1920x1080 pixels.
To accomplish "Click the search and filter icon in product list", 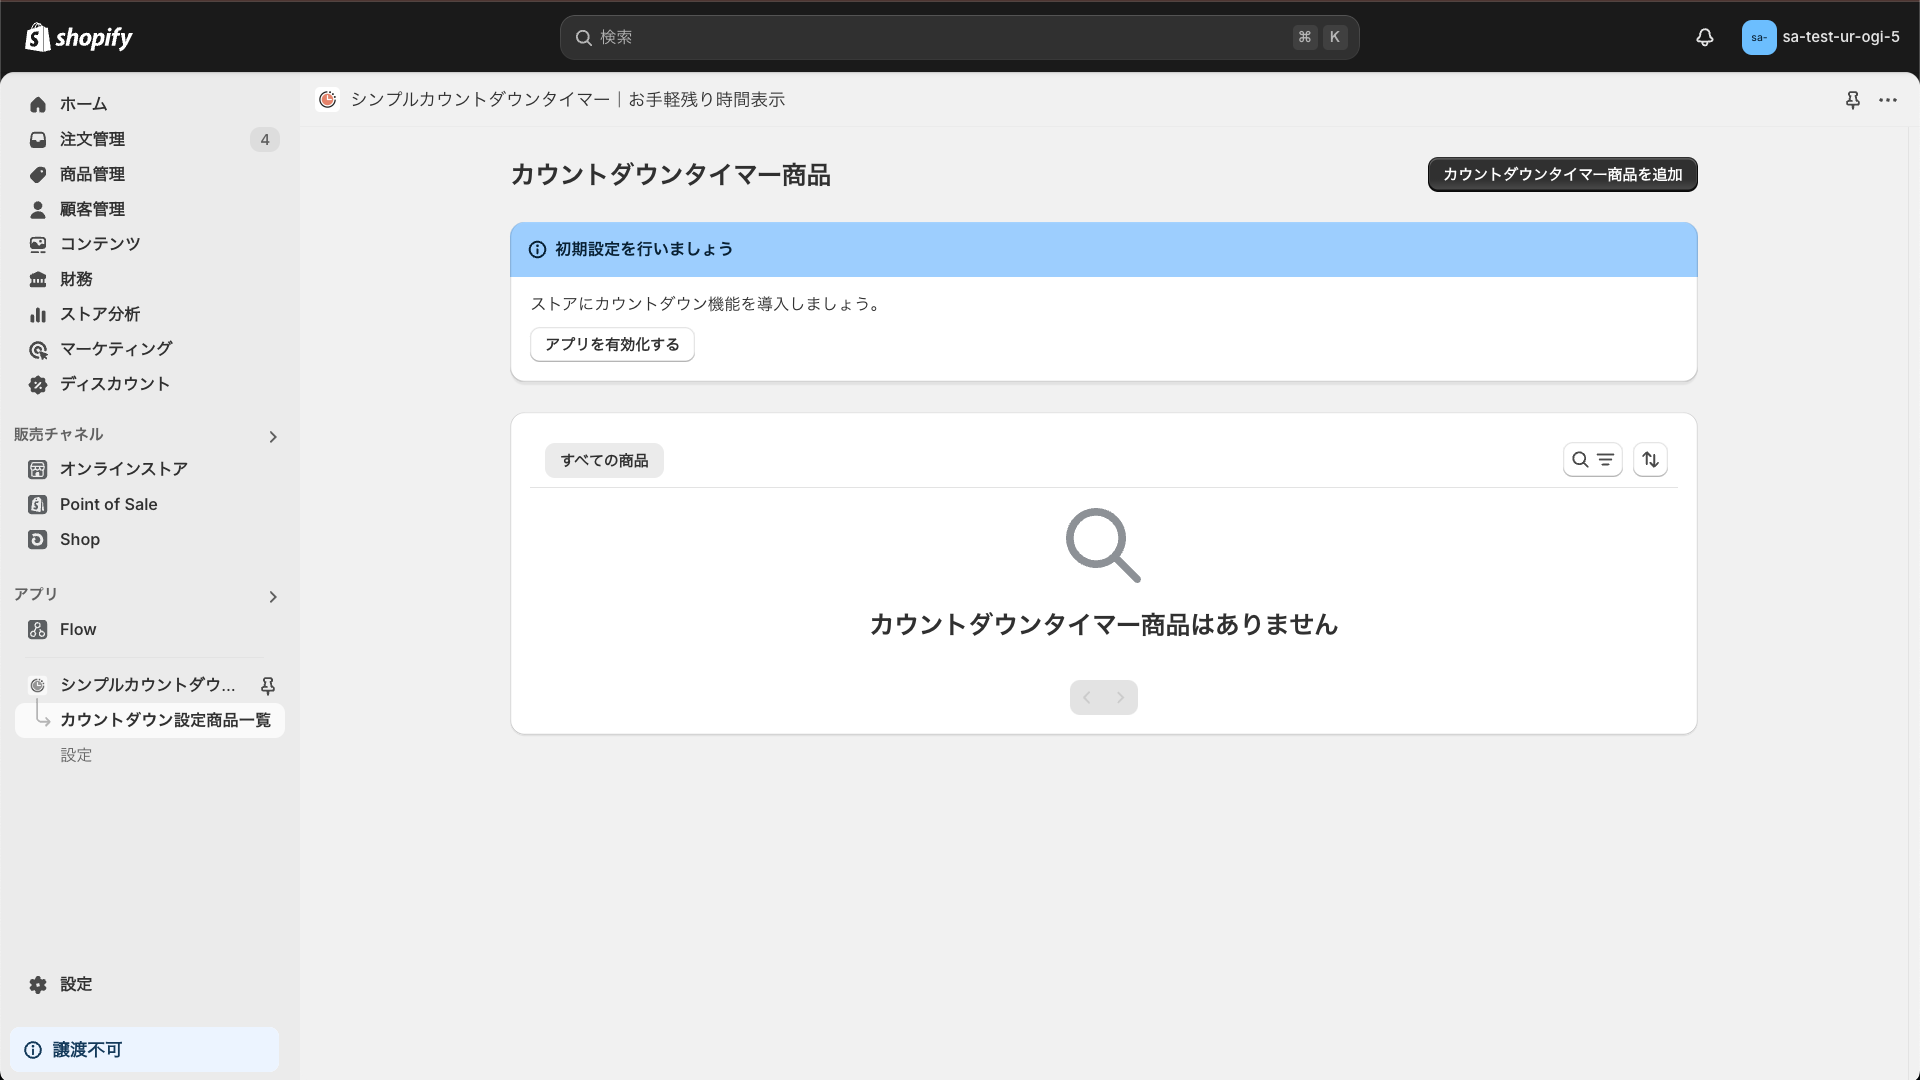I will [1592, 459].
